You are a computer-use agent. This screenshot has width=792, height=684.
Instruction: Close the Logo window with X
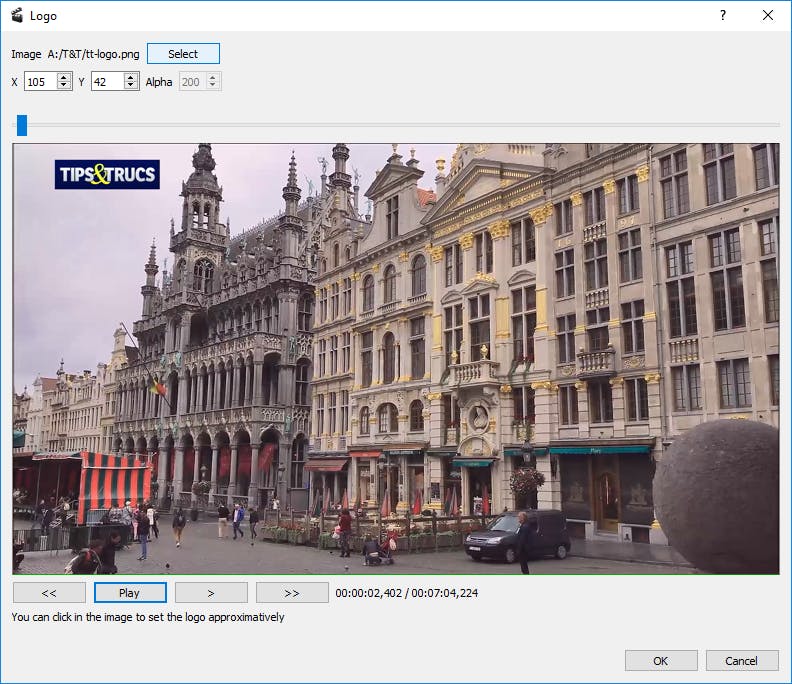tap(768, 15)
